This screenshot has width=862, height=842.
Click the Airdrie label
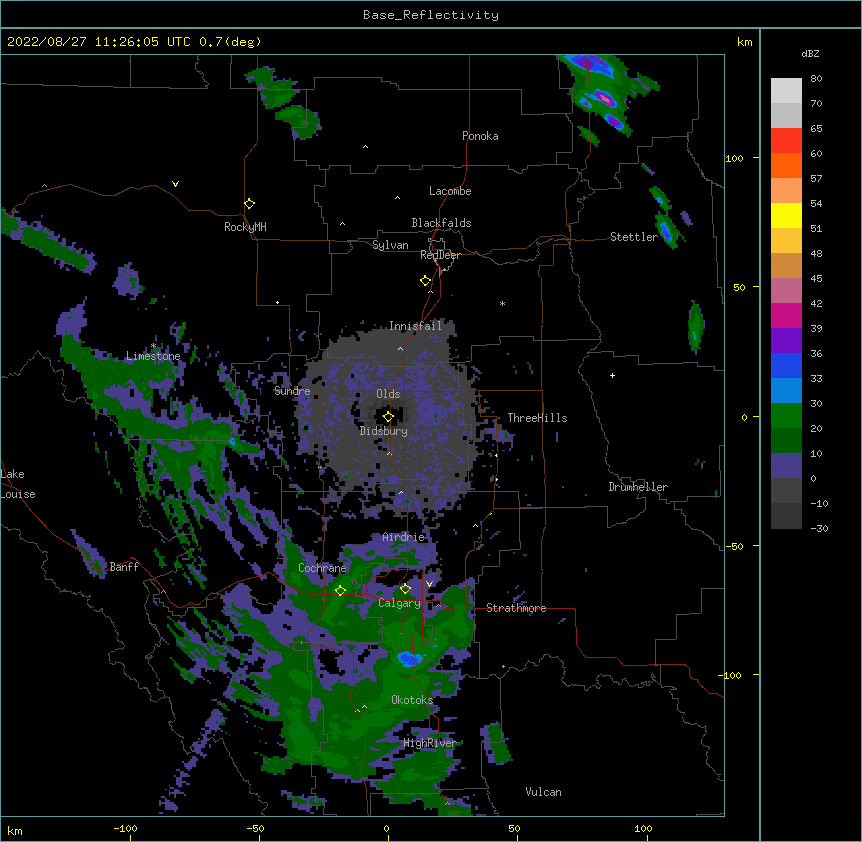click(404, 537)
